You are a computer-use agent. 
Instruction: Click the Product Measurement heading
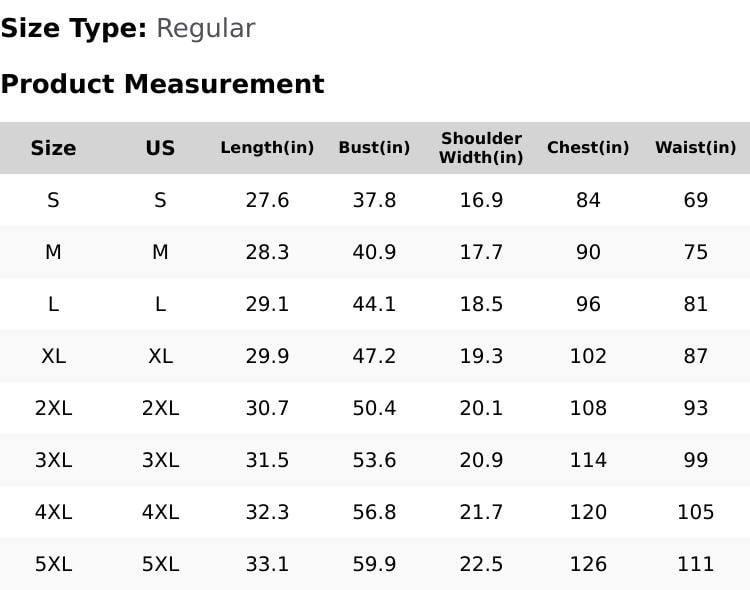point(162,84)
